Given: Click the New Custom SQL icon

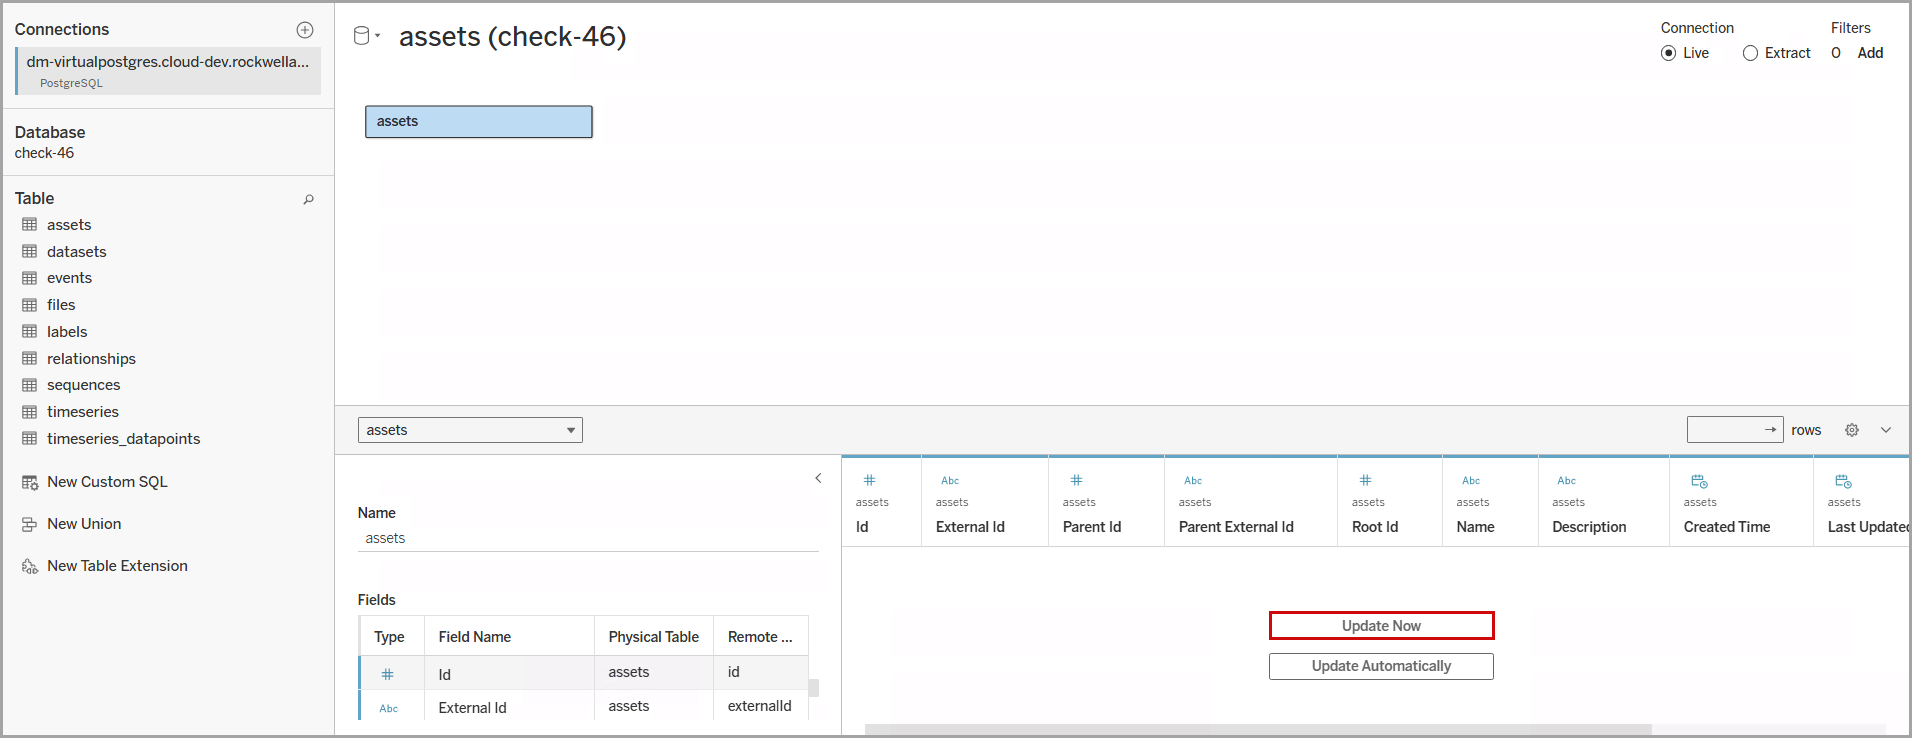Looking at the screenshot, I should [x=30, y=482].
